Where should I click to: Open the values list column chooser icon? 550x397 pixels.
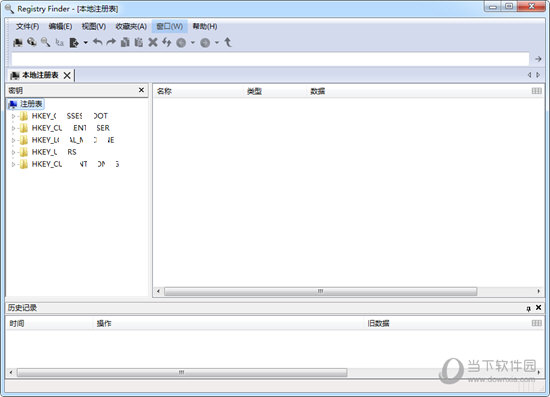pyautogui.click(x=537, y=91)
